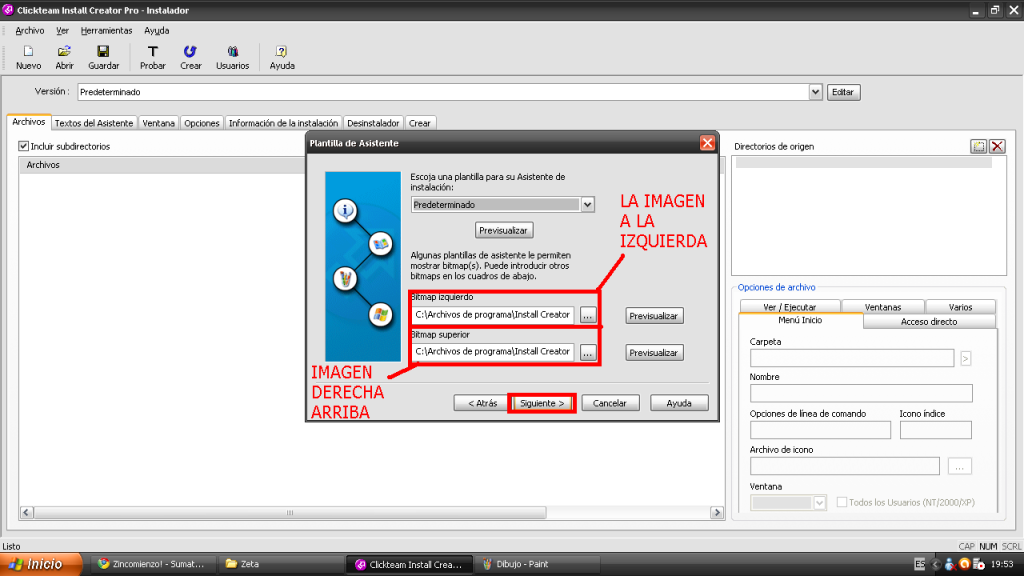1024x576 pixels.
Task: Click the Carpeta arrow button
Action: pyautogui.click(x=965, y=358)
